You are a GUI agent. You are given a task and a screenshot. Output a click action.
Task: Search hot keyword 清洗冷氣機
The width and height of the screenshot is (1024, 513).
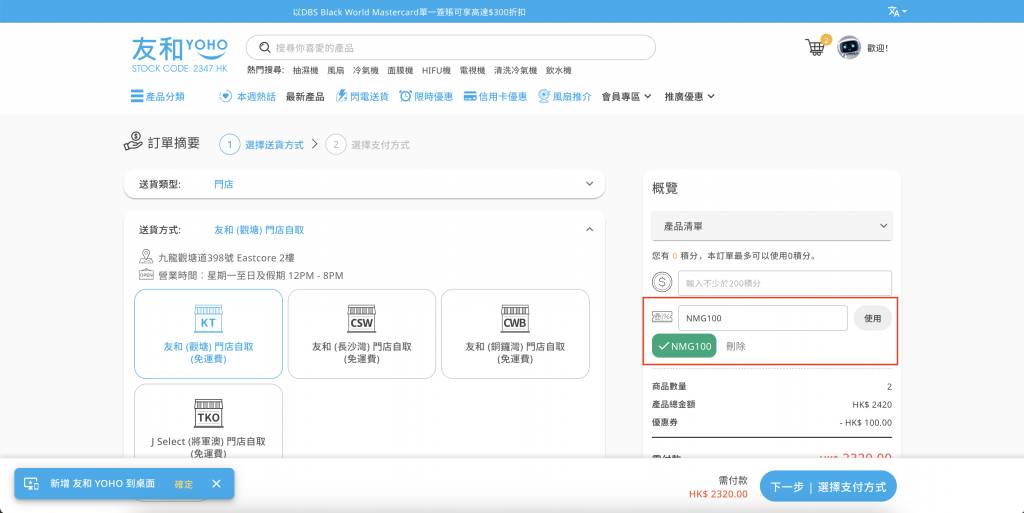pyautogui.click(x=515, y=70)
